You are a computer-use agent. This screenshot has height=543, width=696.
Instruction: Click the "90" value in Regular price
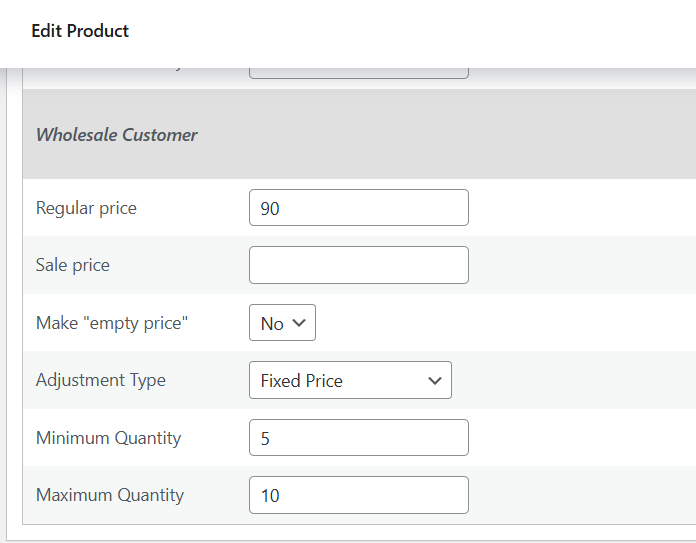click(x=270, y=209)
